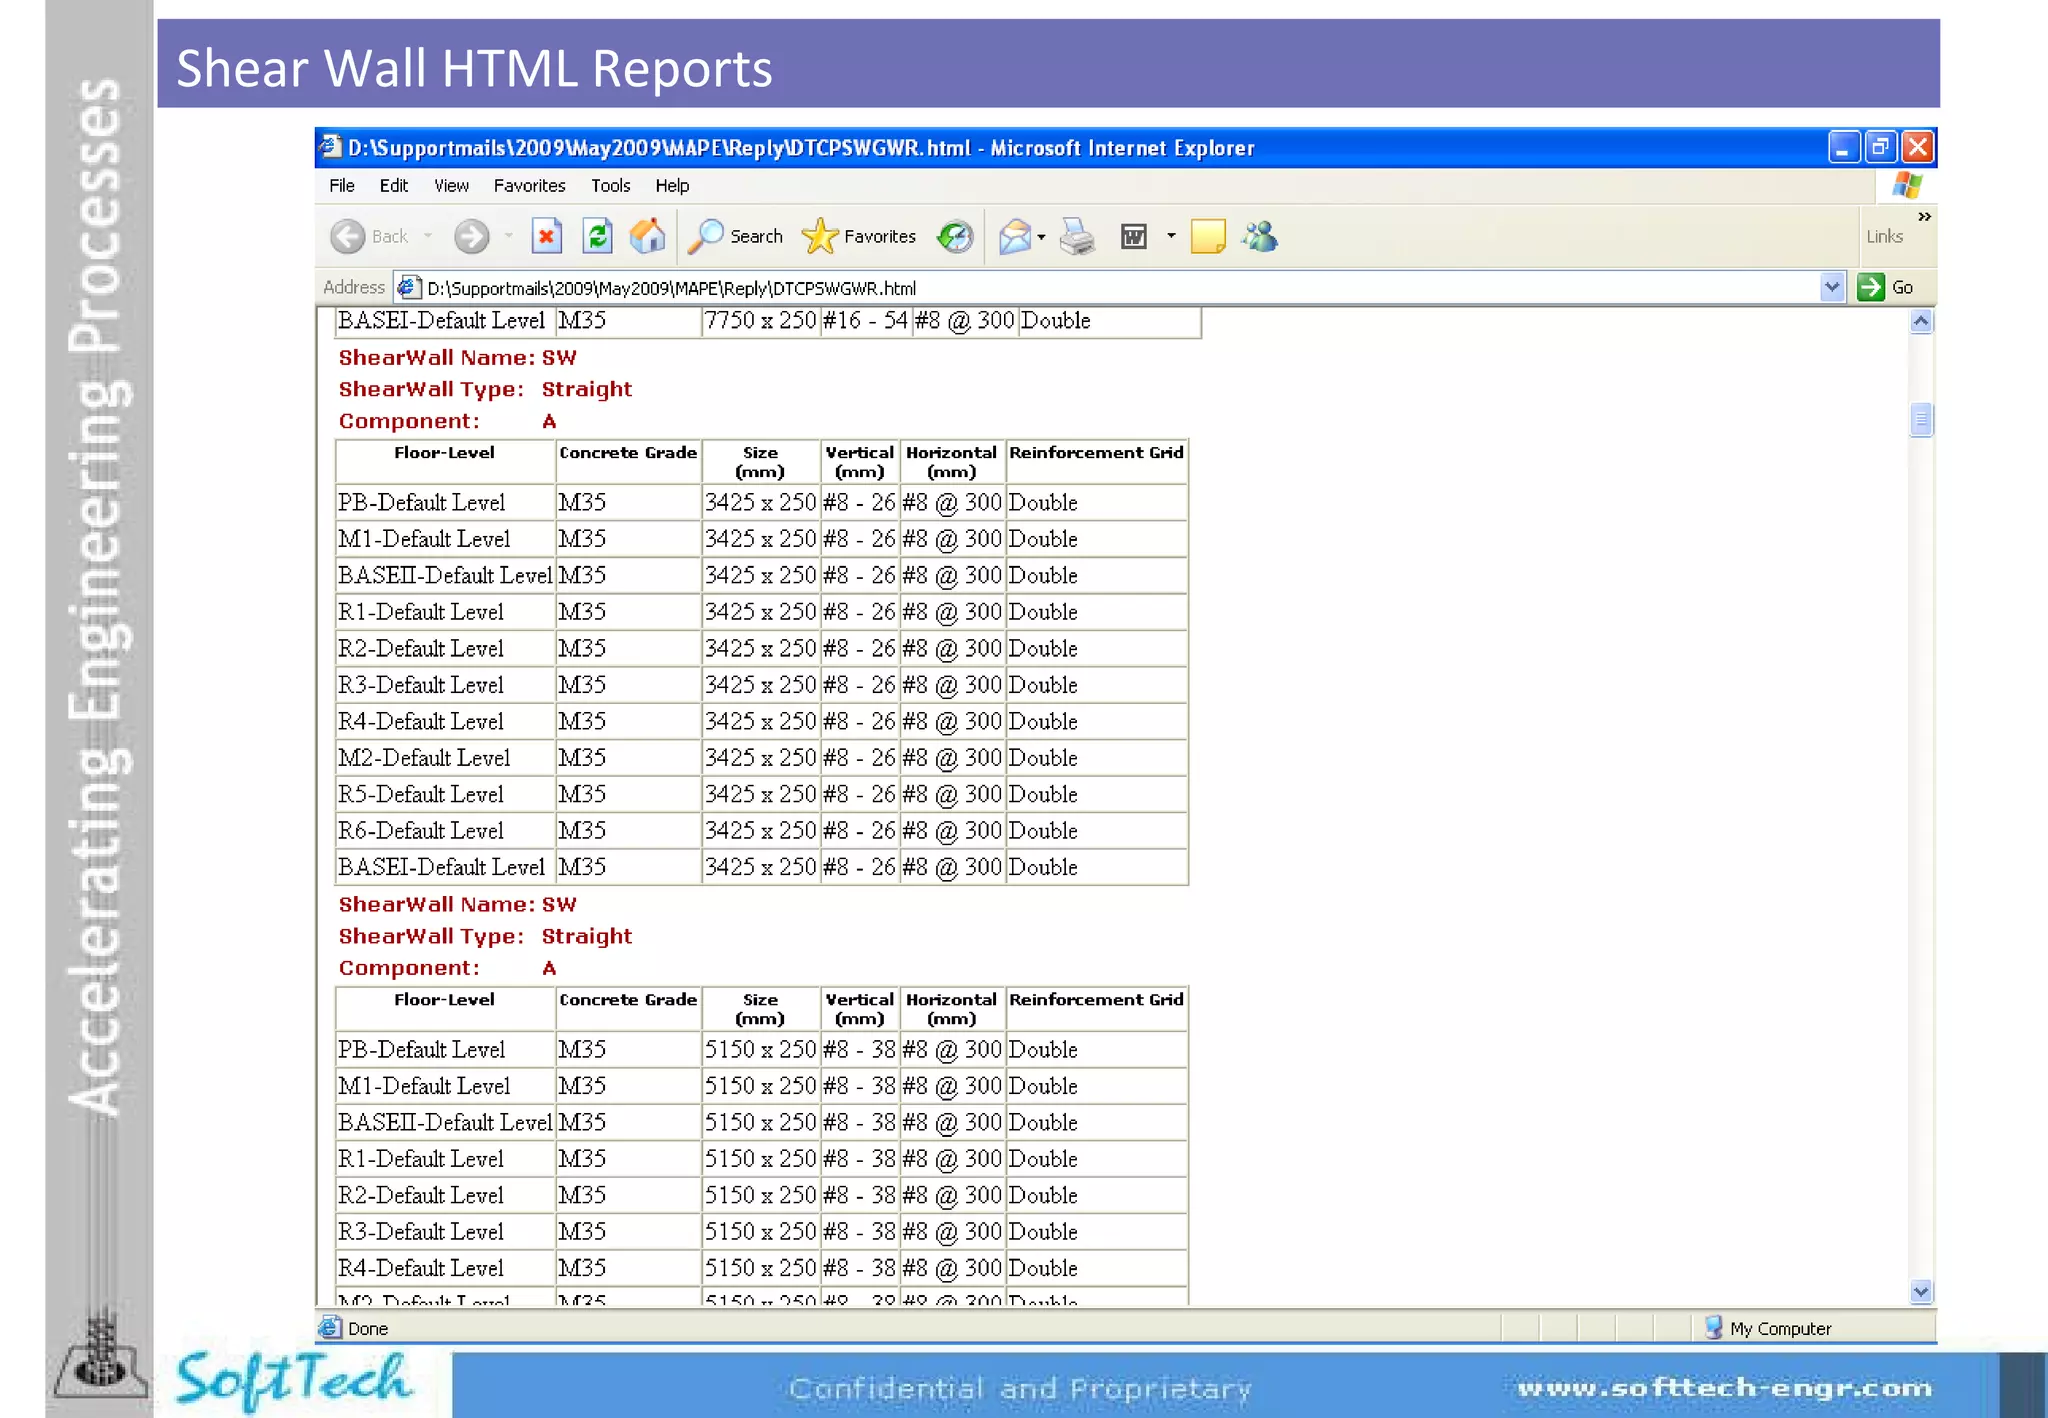Restore down the Internet Explorer window

1880,148
